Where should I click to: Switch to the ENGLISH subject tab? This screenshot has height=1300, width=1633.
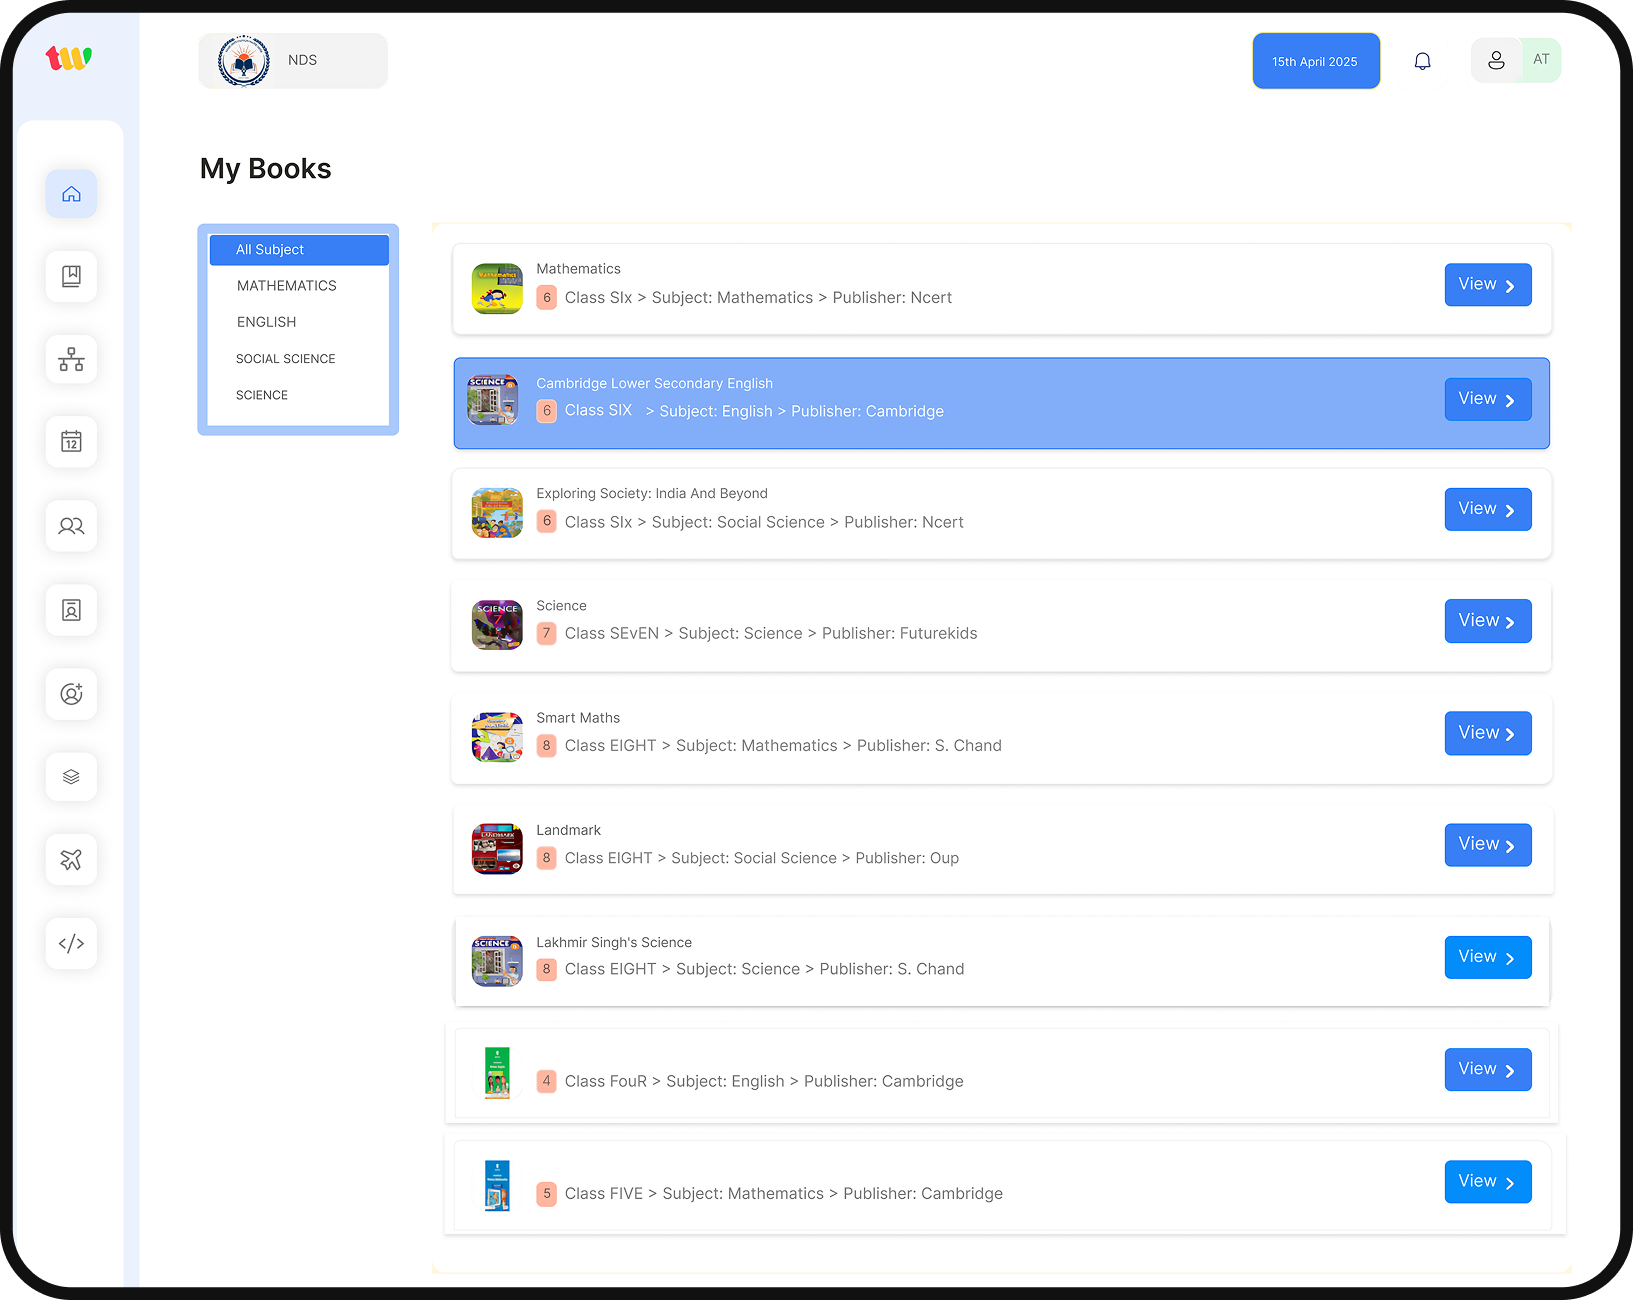[x=266, y=321]
